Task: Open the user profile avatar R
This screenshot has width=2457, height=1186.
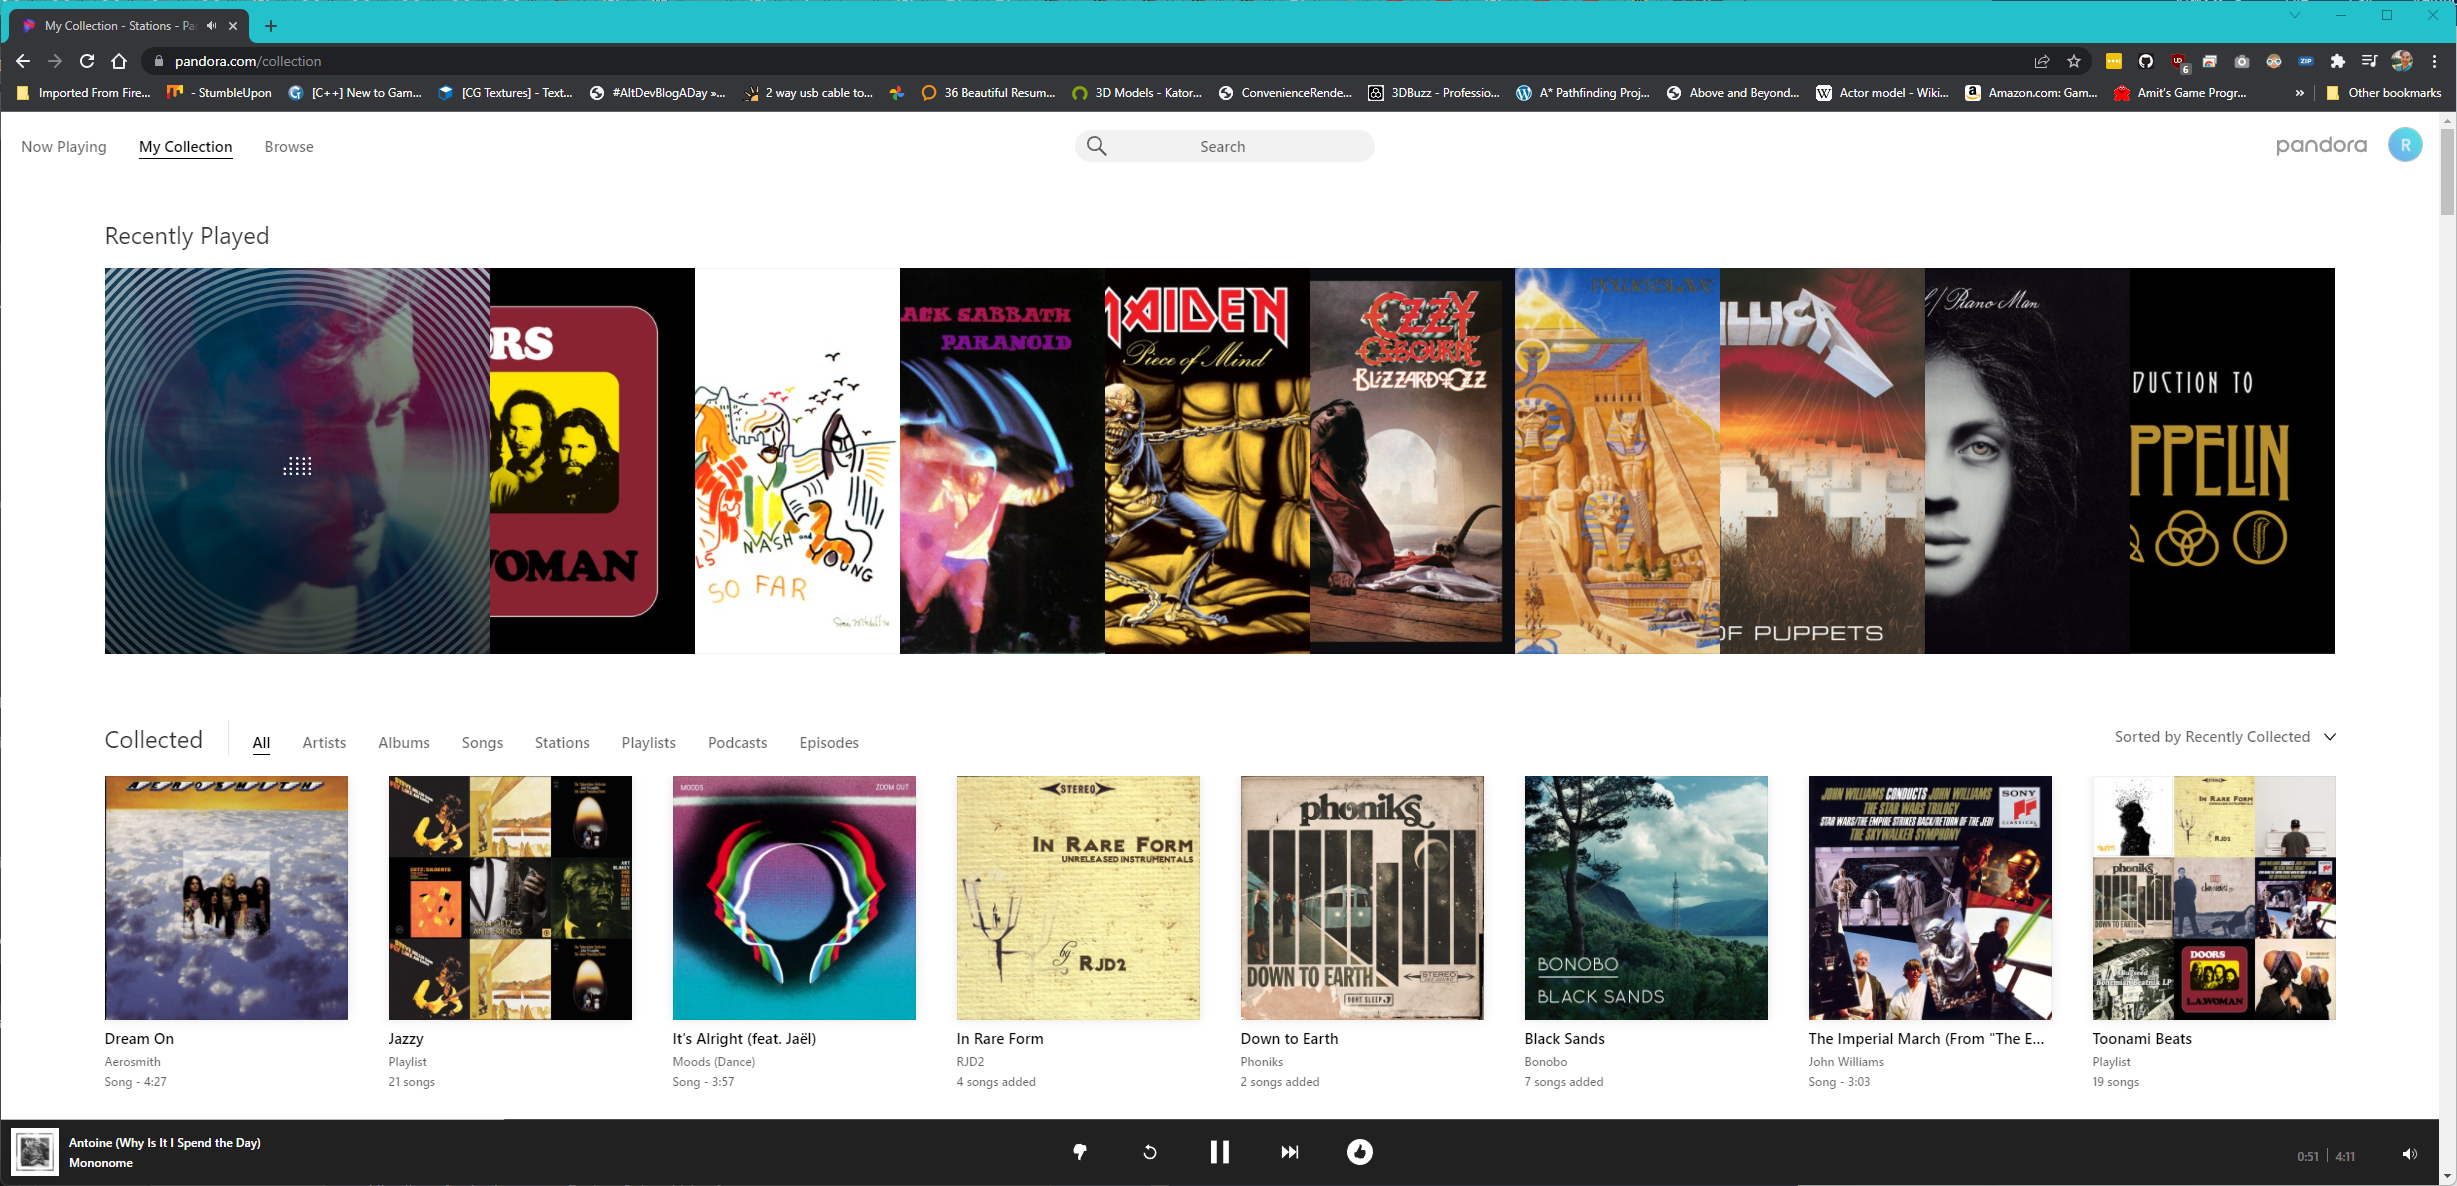Action: pyautogui.click(x=2405, y=146)
